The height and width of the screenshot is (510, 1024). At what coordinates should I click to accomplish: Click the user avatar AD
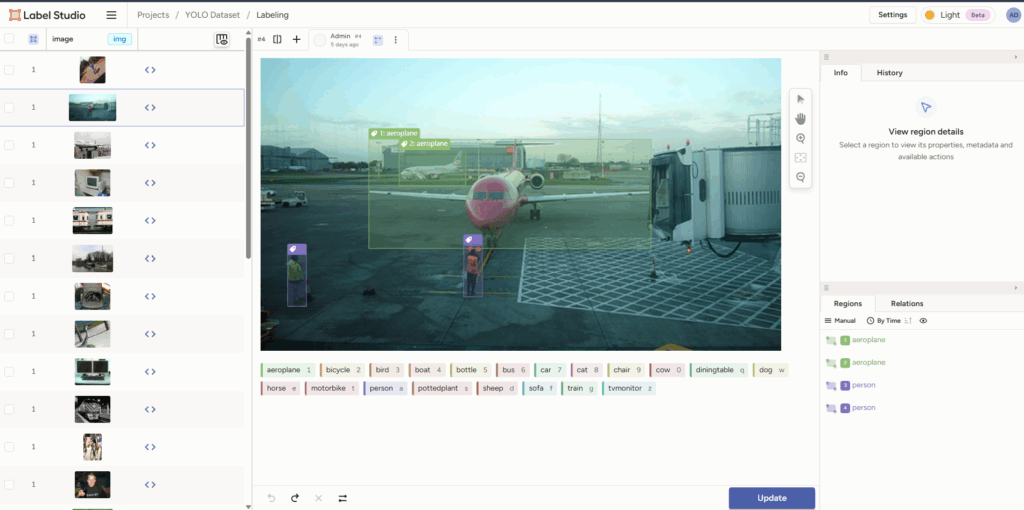[1013, 15]
